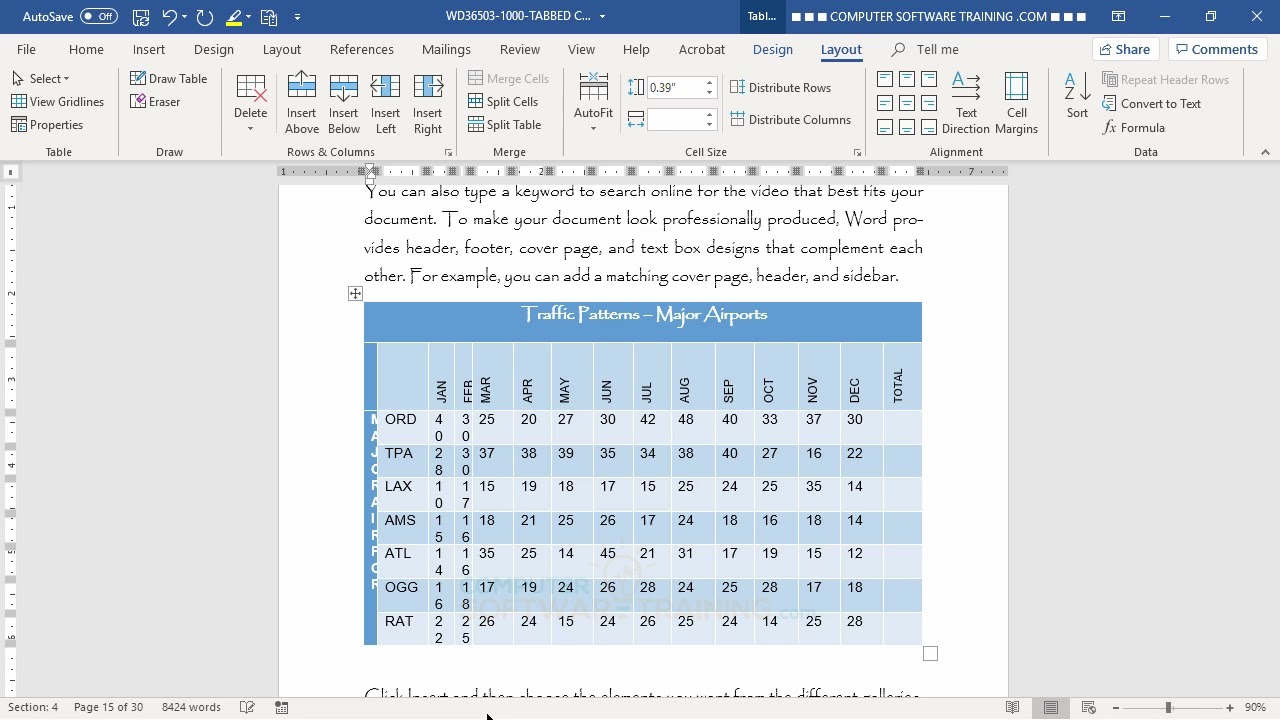Toggle View Gridlines
The width and height of the screenshot is (1280, 720).
[57, 102]
